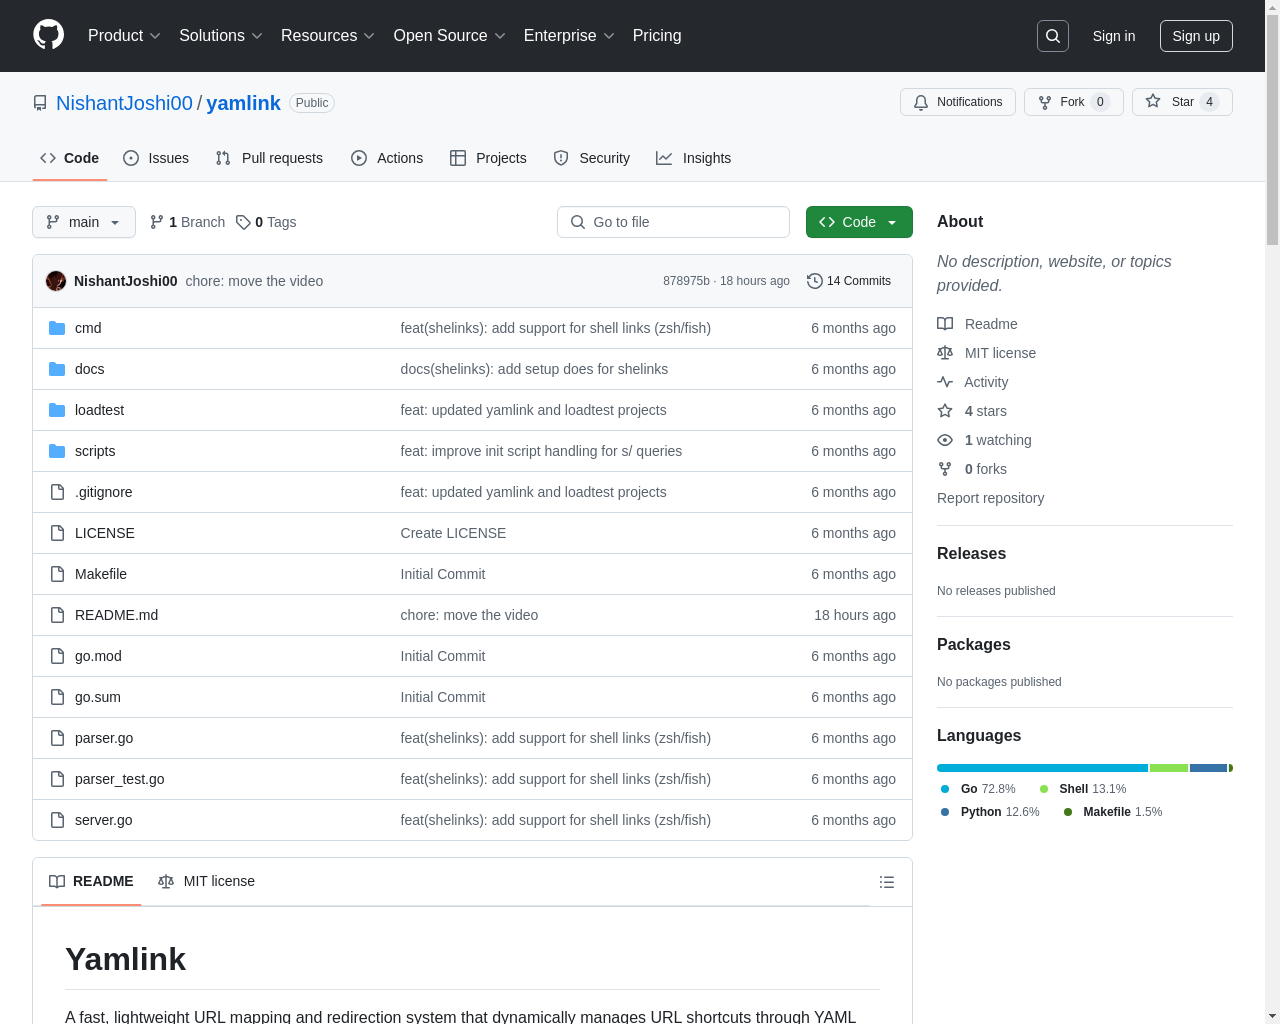Expand the Solutions menu
The image size is (1280, 1024).
point(221,36)
